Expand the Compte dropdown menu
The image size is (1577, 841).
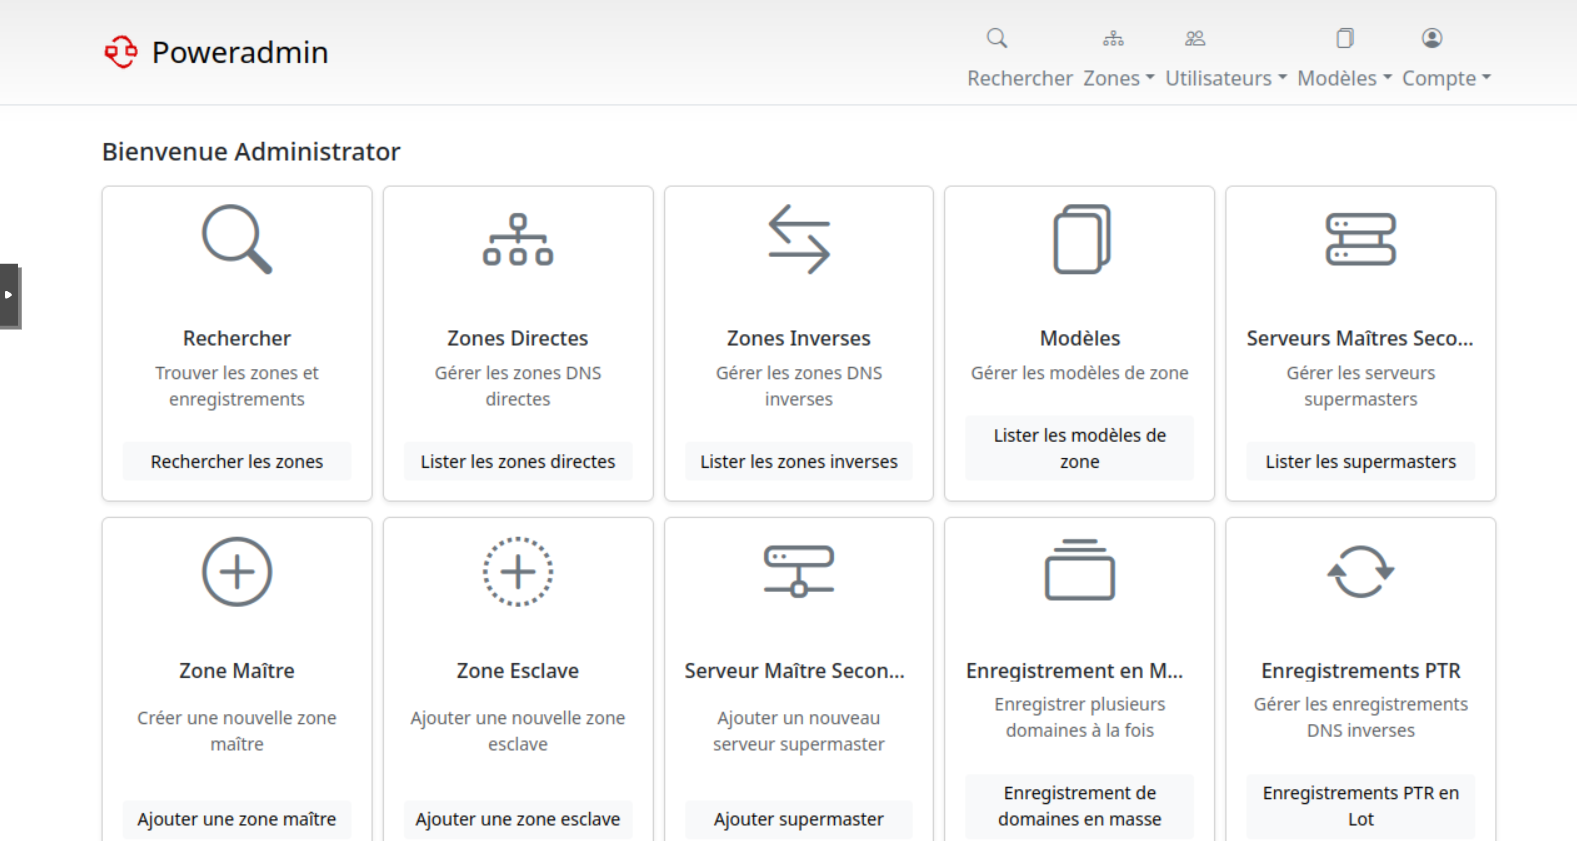1445,78
